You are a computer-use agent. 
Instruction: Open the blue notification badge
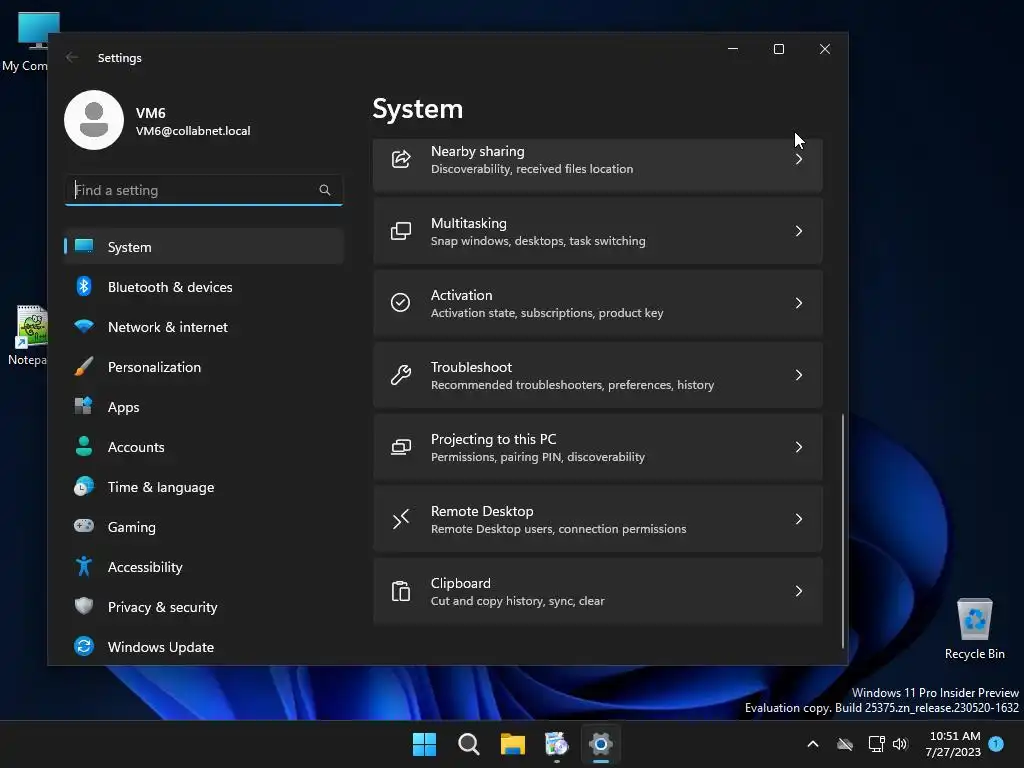point(996,743)
